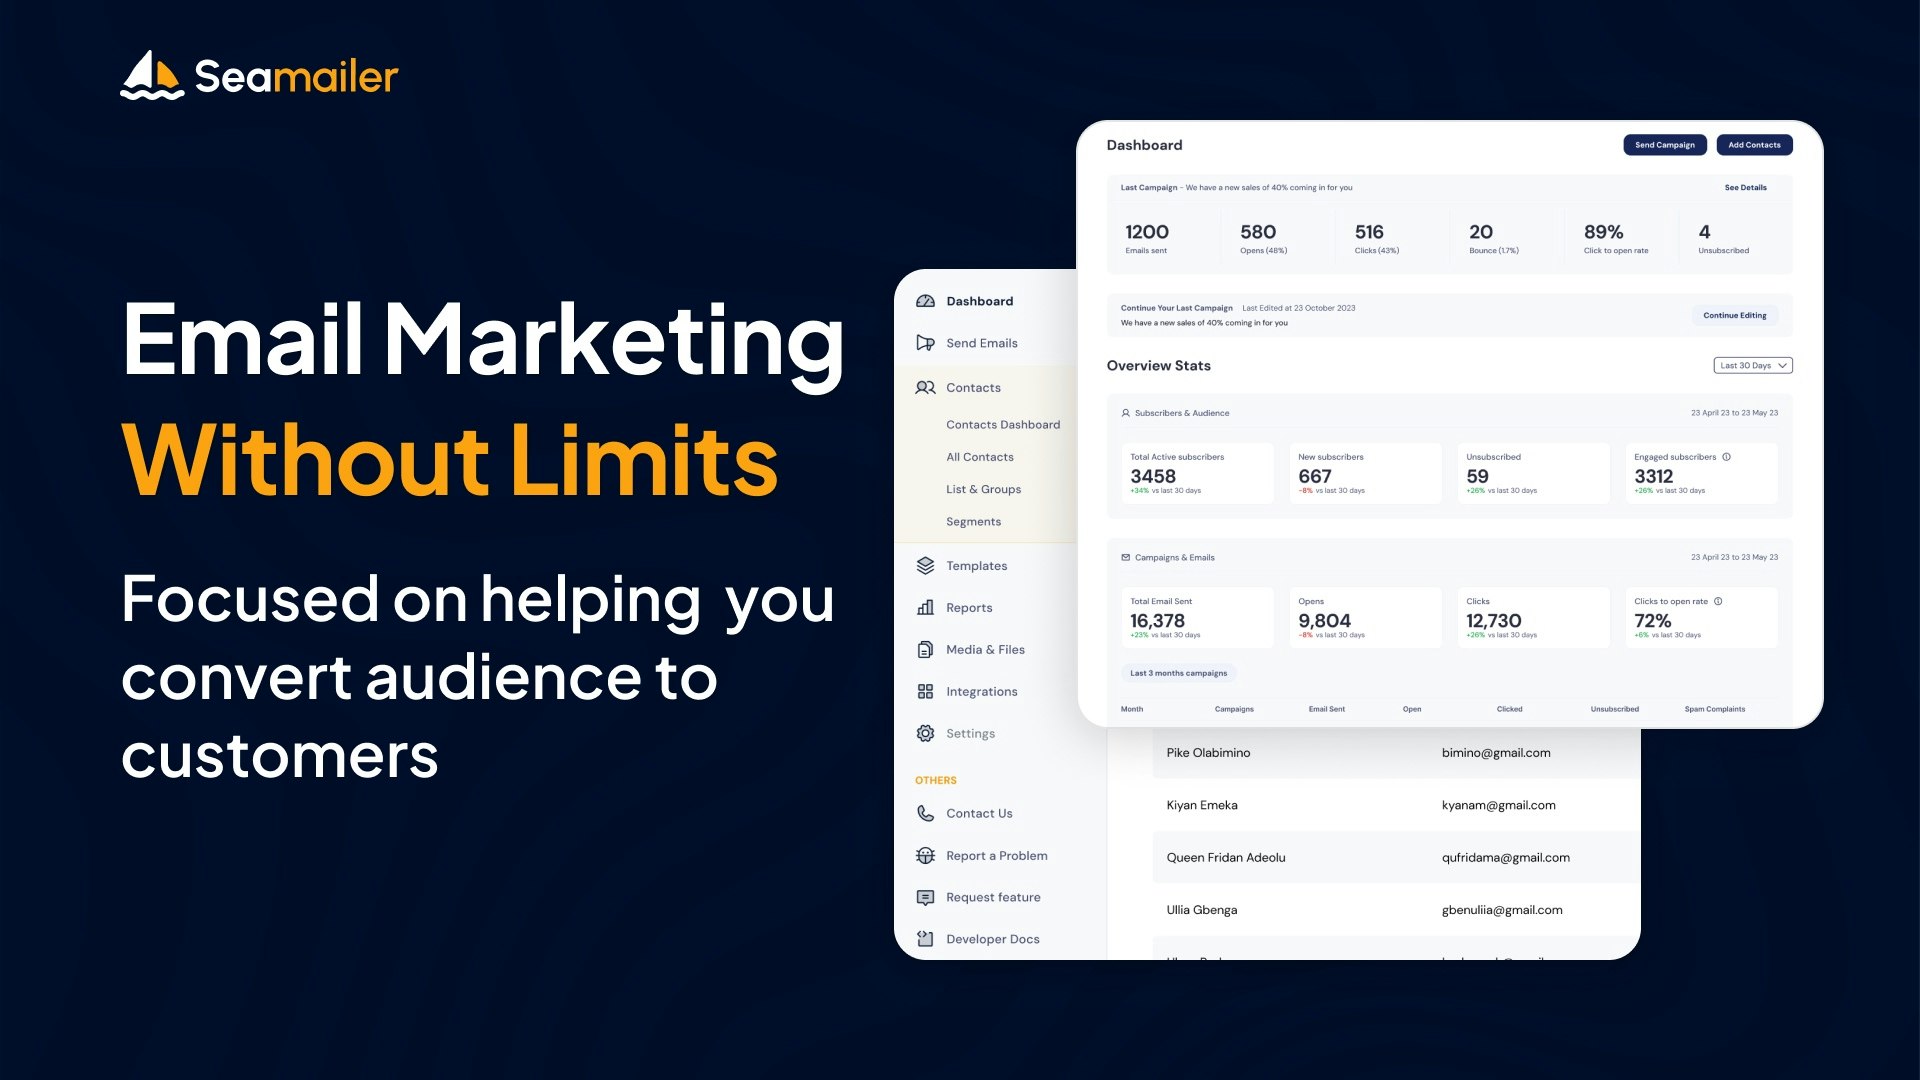This screenshot has height=1080, width=1920.
Task: Click the Dashboard navigation icon
Action: pyautogui.click(x=924, y=299)
